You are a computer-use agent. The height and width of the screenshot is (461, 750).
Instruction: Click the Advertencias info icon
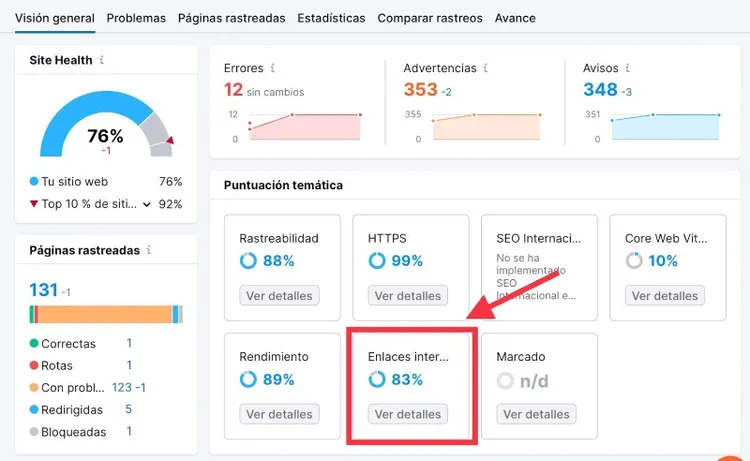[485, 68]
